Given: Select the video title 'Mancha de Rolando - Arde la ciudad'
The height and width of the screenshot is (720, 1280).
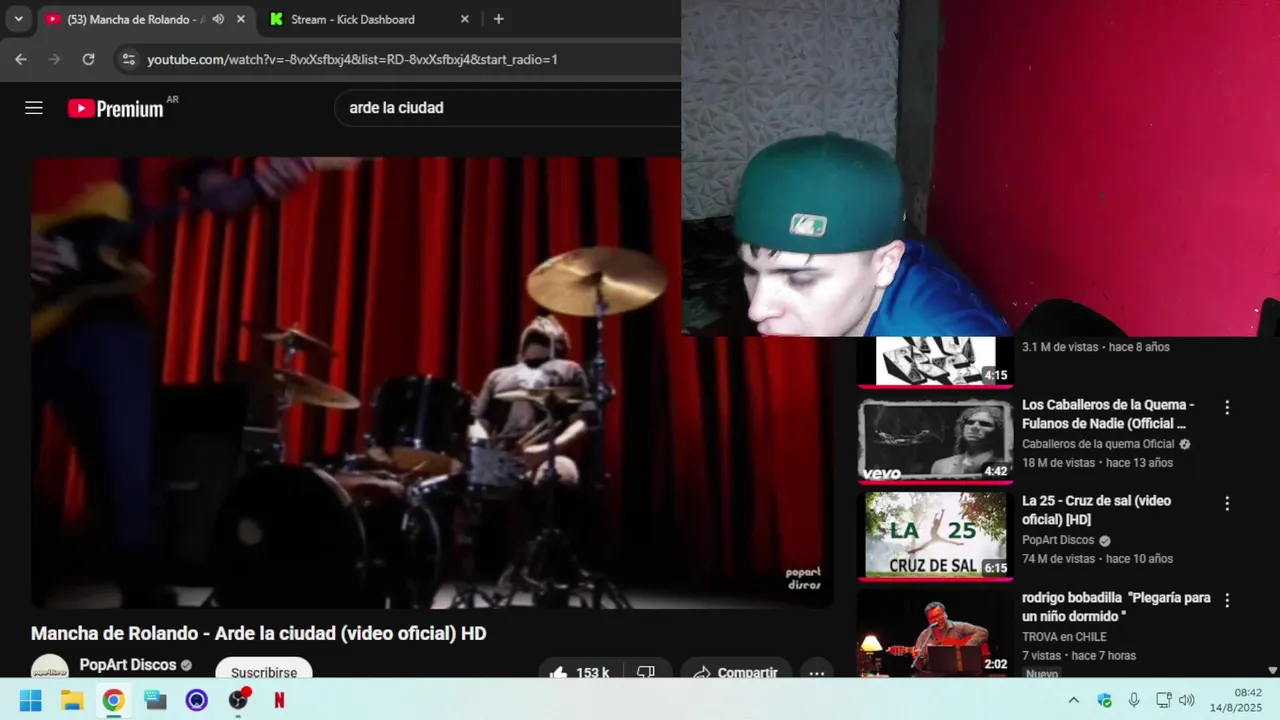Looking at the screenshot, I should coord(258,633).
